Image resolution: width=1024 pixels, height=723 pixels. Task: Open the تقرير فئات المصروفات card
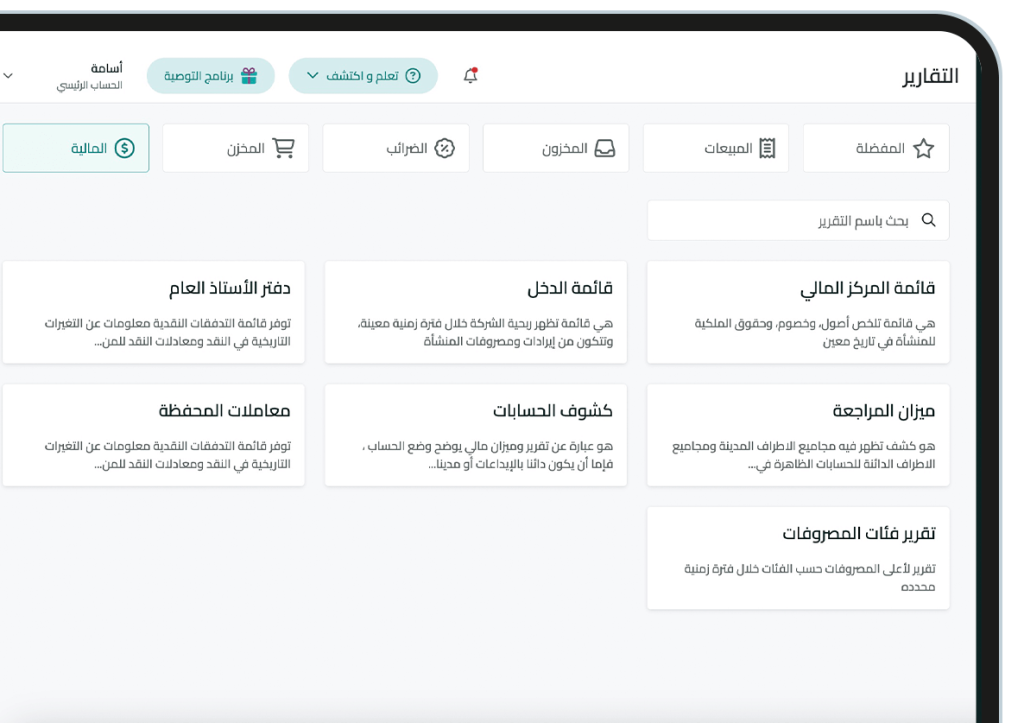coord(798,558)
